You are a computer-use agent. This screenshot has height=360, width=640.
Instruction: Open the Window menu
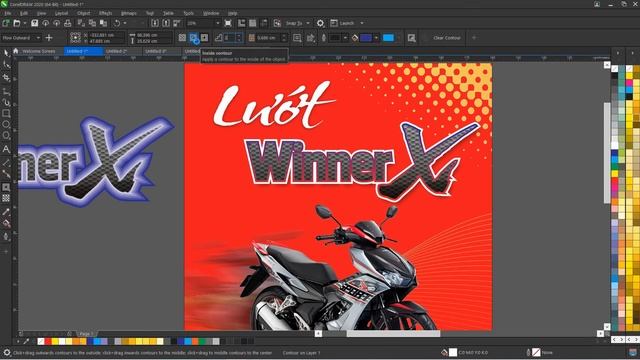click(x=211, y=13)
